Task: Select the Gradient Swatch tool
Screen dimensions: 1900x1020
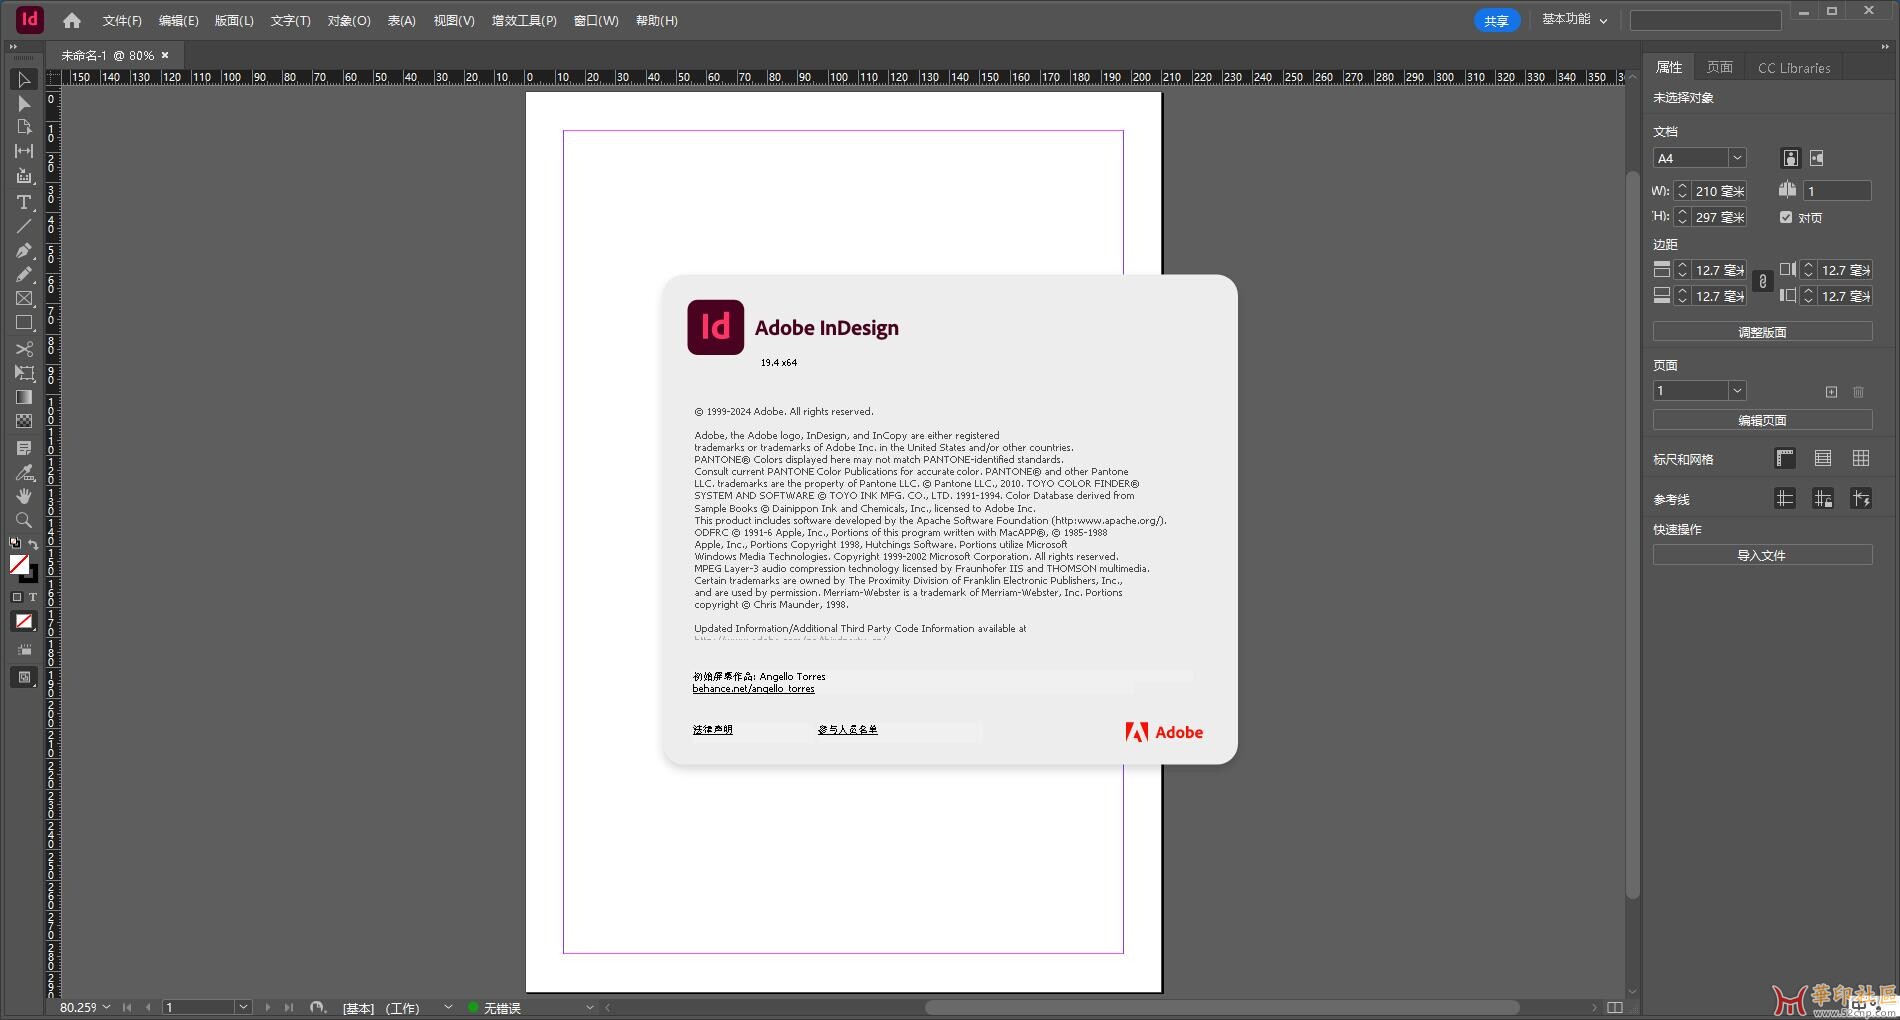Action: pos(24,397)
